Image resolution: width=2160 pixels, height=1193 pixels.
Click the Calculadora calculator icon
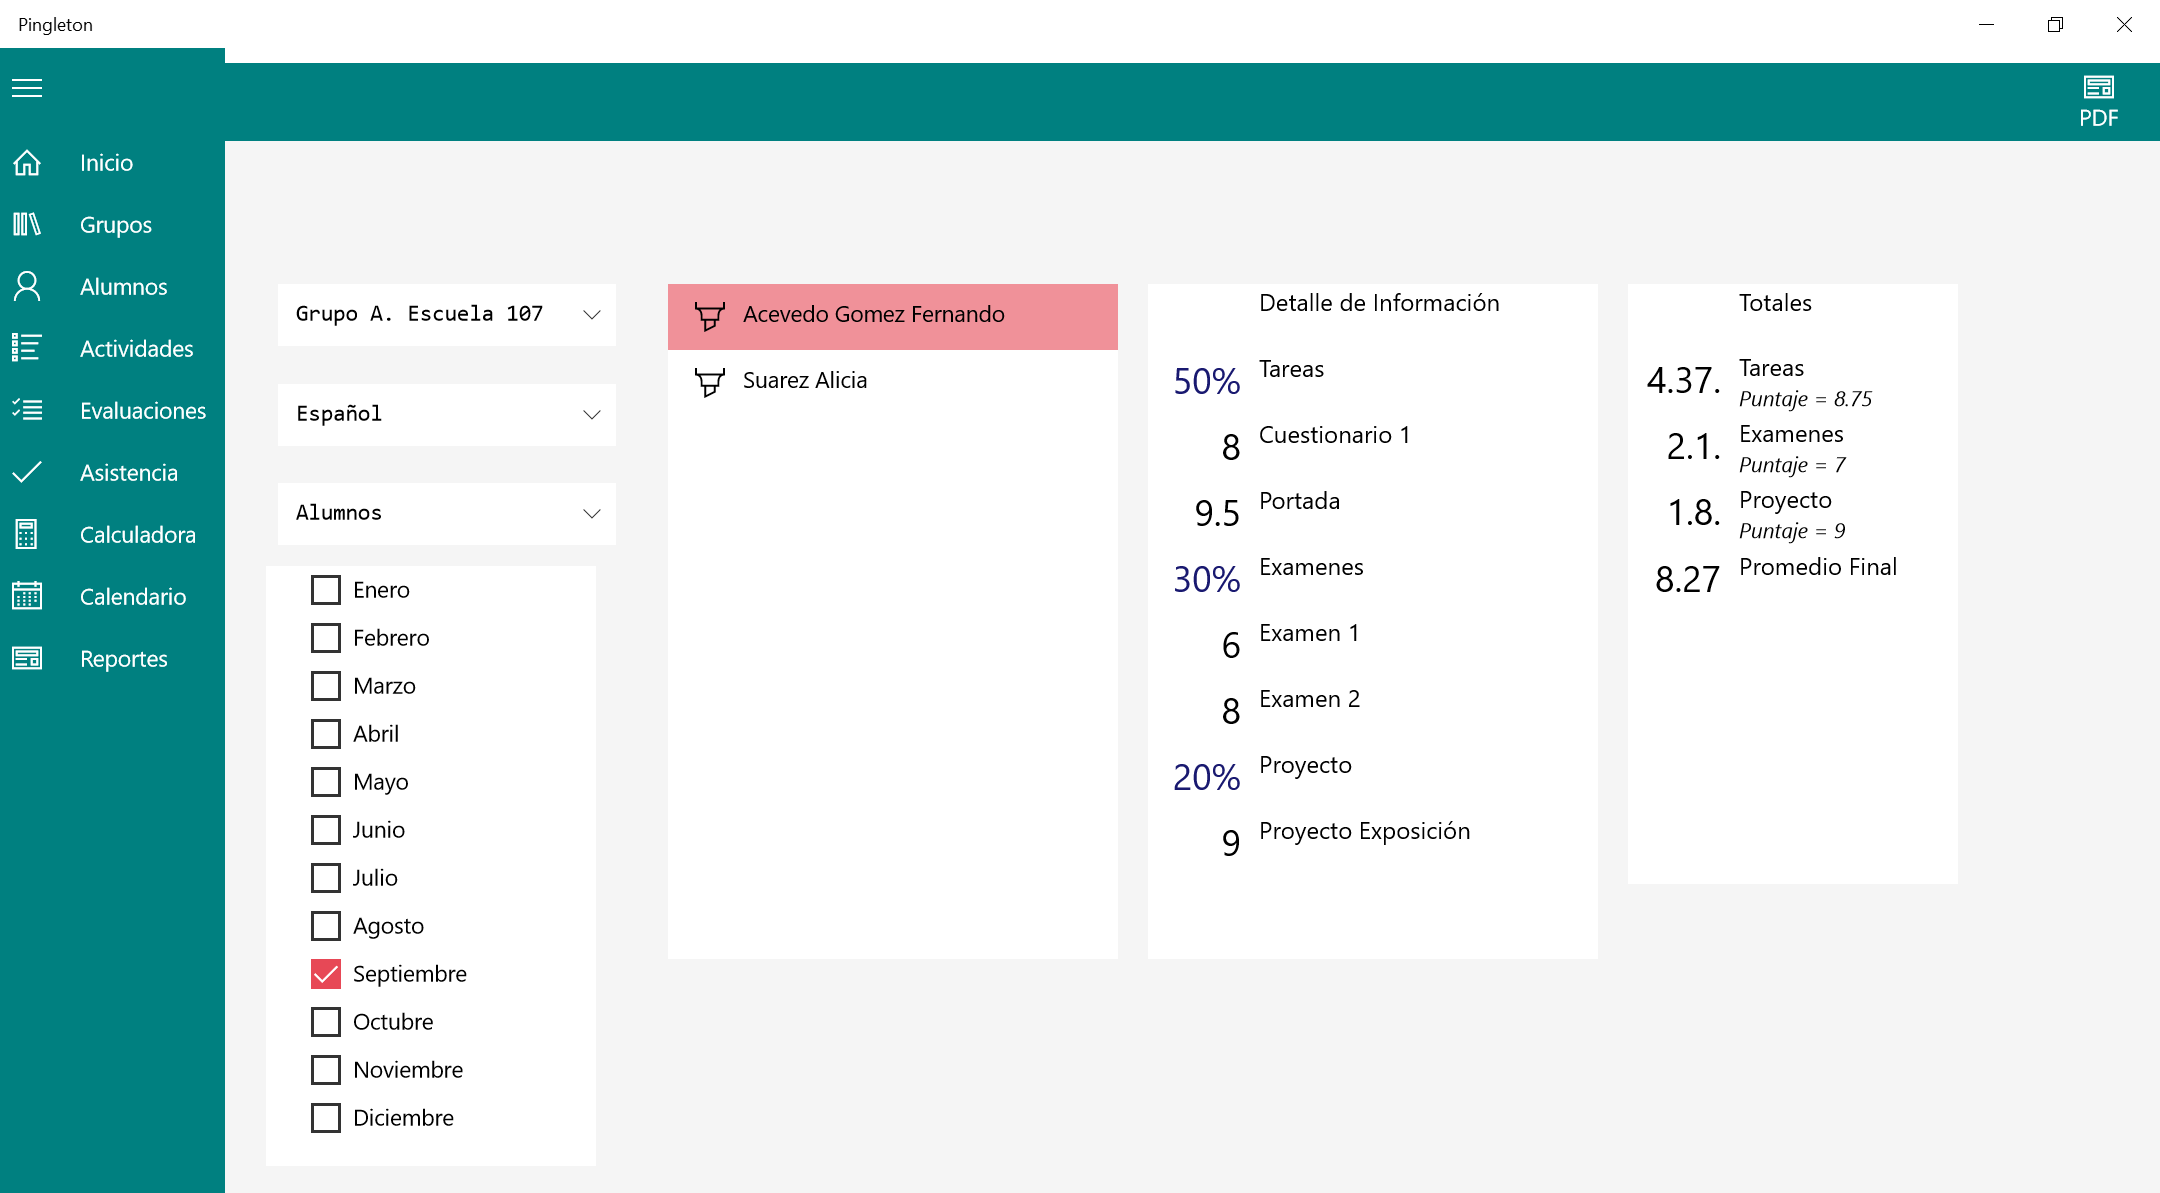click(27, 534)
